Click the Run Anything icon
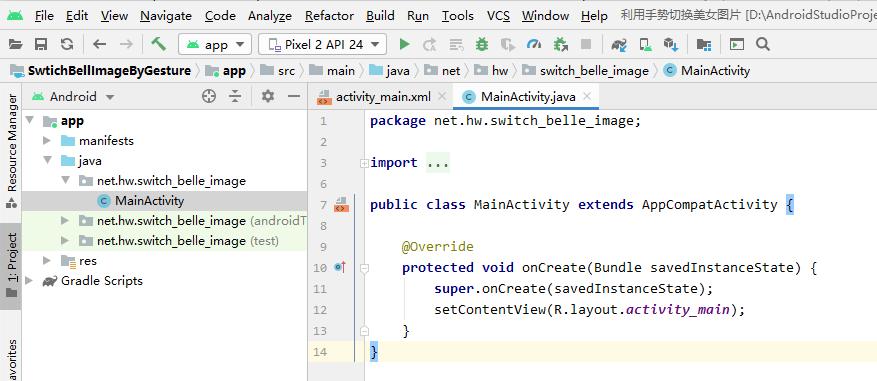This screenshot has height=381, width=877. pyautogui.click(x=737, y=44)
